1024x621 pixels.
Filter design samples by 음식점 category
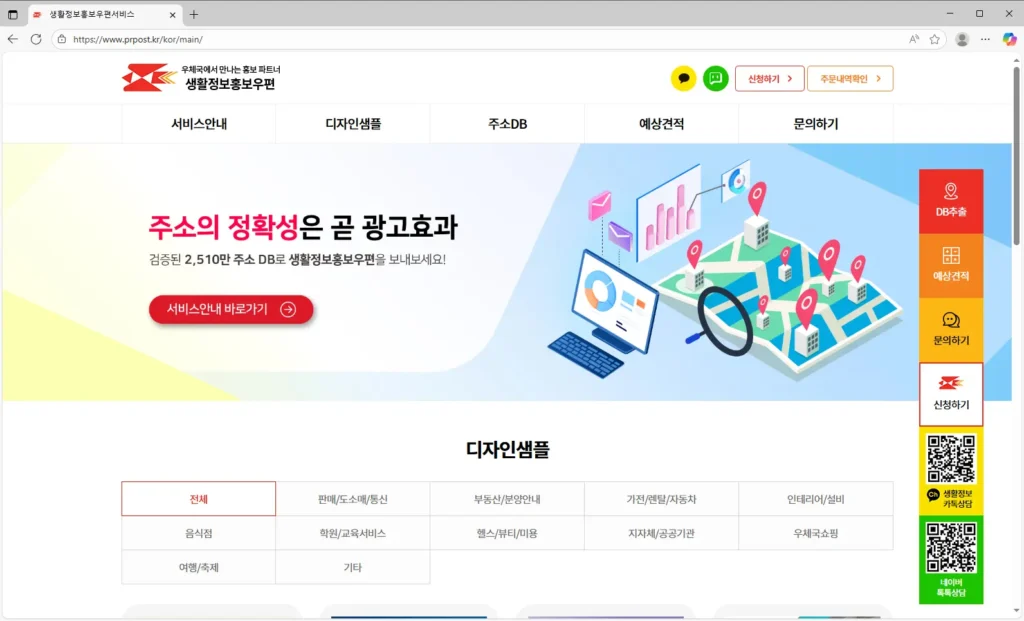(198, 533)
